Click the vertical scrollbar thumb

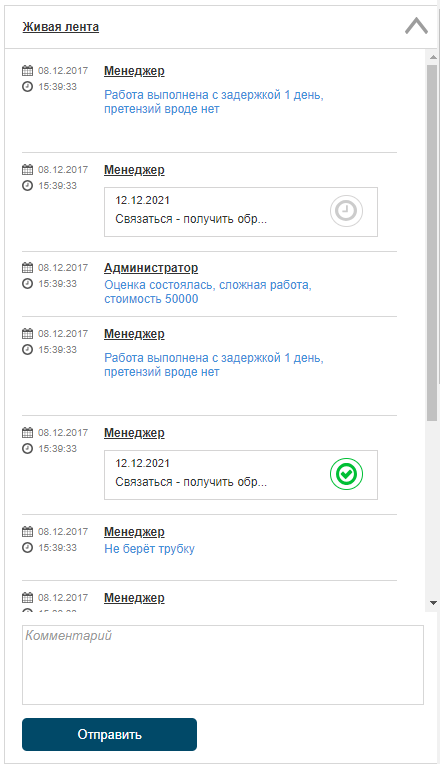(x=432, y=242)
